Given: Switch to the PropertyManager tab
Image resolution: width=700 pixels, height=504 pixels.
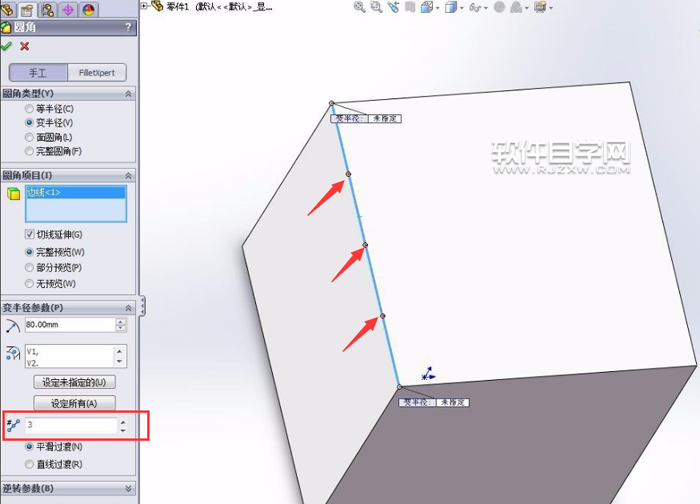Looking at the screenshot, I should click(x=27, y=9).
